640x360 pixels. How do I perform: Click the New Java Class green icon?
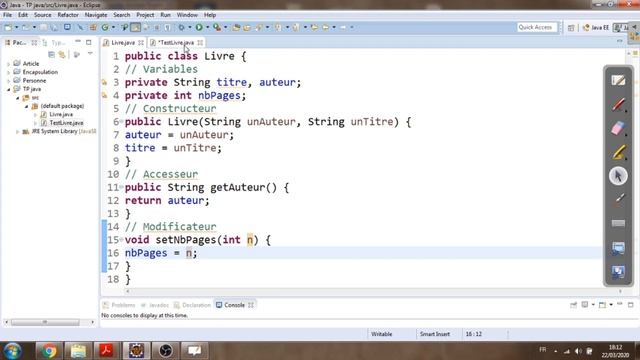click(105, 27)
